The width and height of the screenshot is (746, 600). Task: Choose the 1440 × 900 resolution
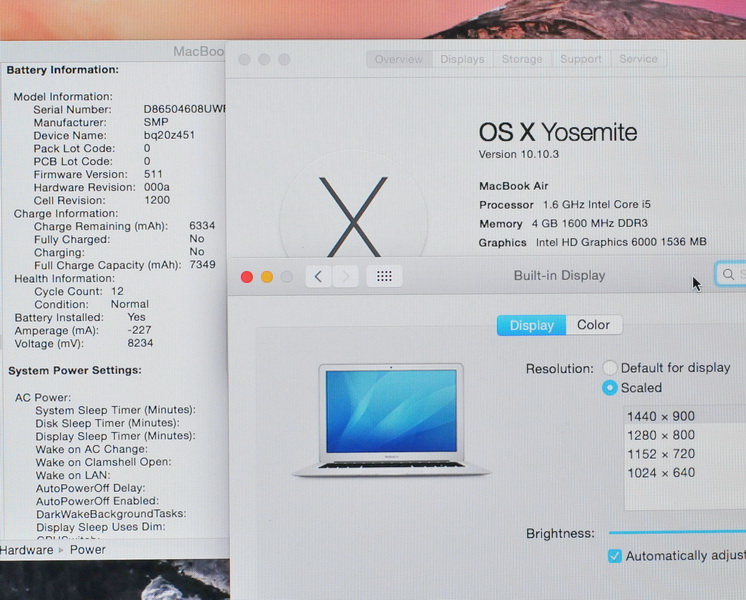click(x=685, y=416)
